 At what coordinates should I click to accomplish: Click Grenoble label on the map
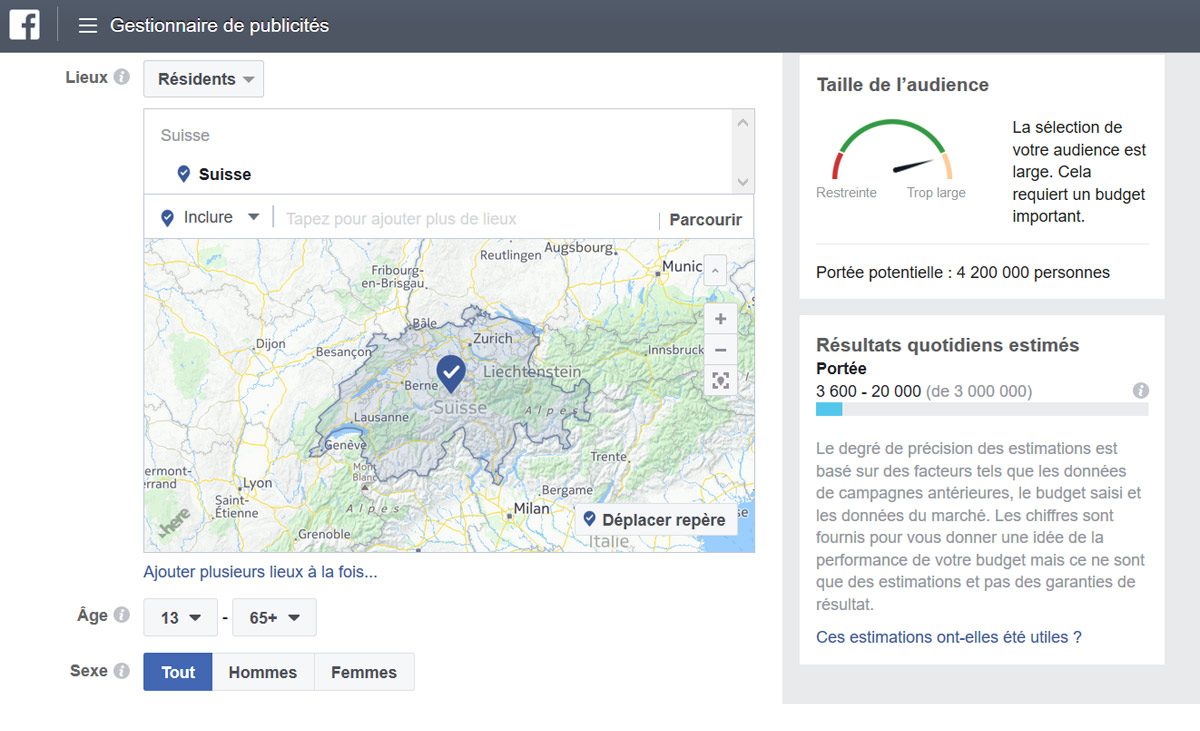click(x=324, y=534)
